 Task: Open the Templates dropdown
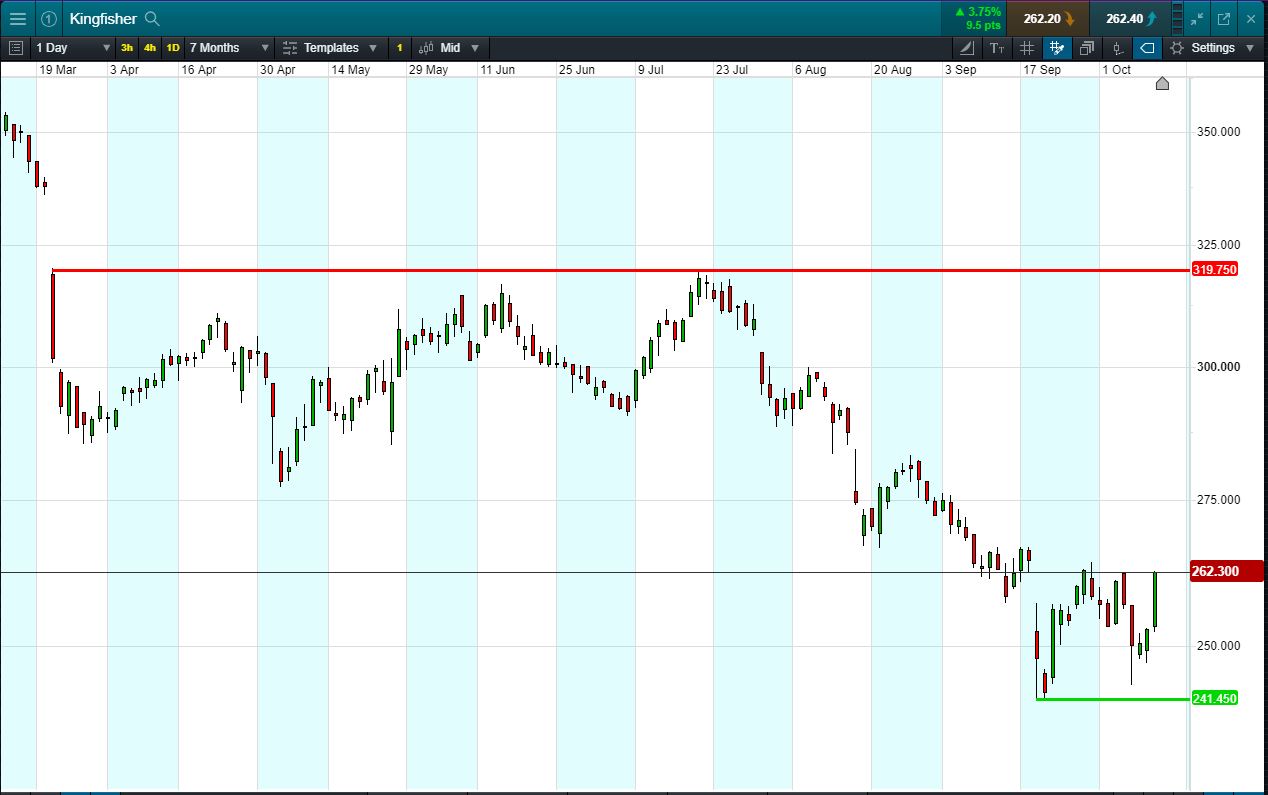331,47
